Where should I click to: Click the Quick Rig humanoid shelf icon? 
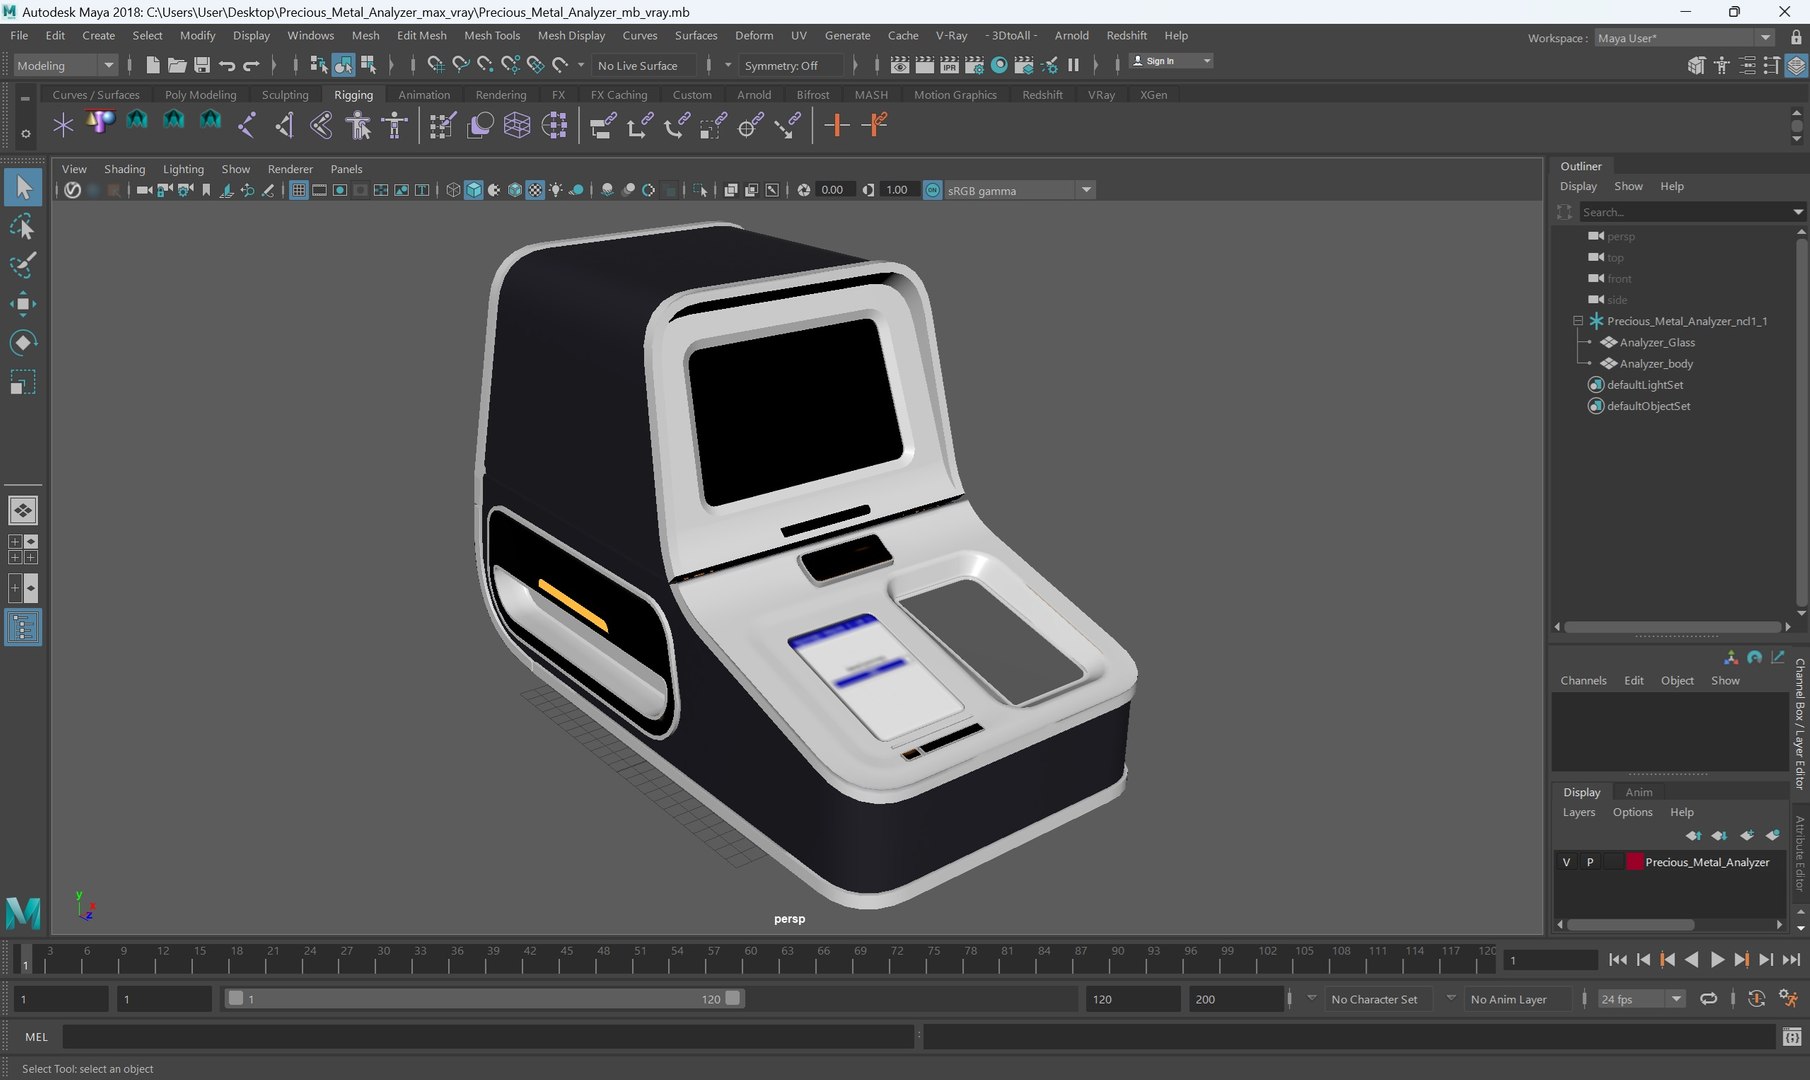[358, 125]
